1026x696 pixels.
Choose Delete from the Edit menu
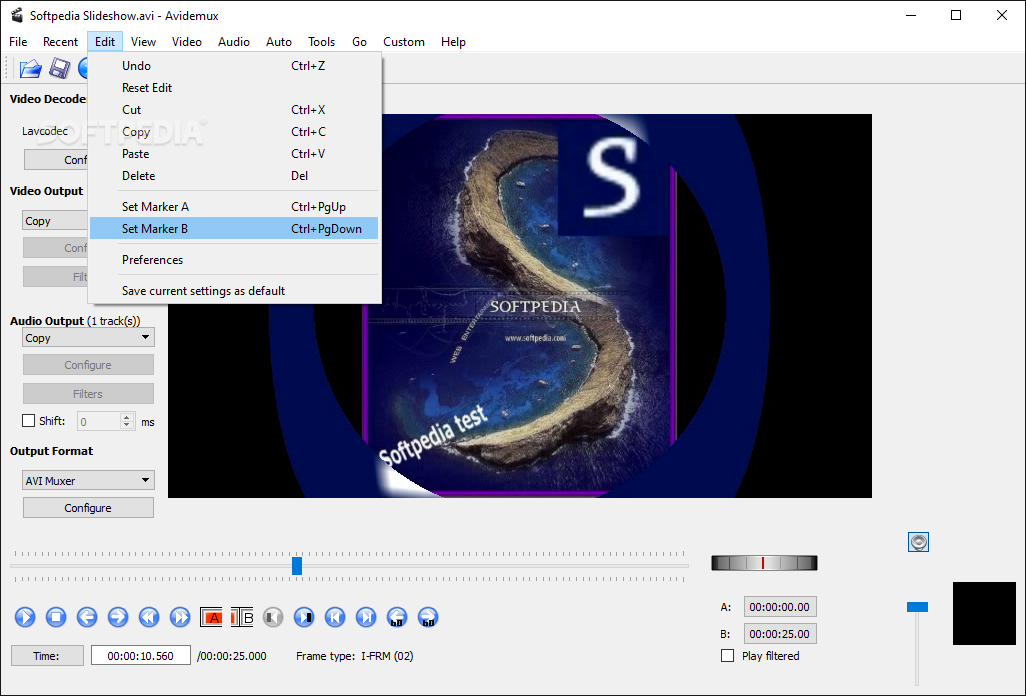click(x=234, y=175)
